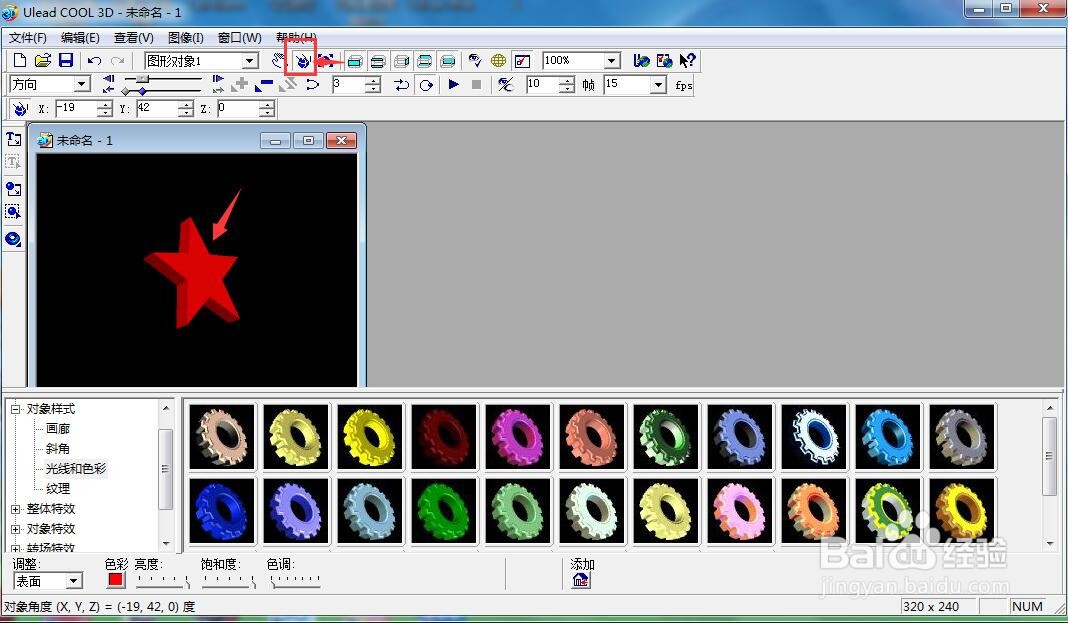Viewport: 1068px width, 623px height.
Task: Click the checkered preview icon beside the zoom box
Action: (522, 61)
